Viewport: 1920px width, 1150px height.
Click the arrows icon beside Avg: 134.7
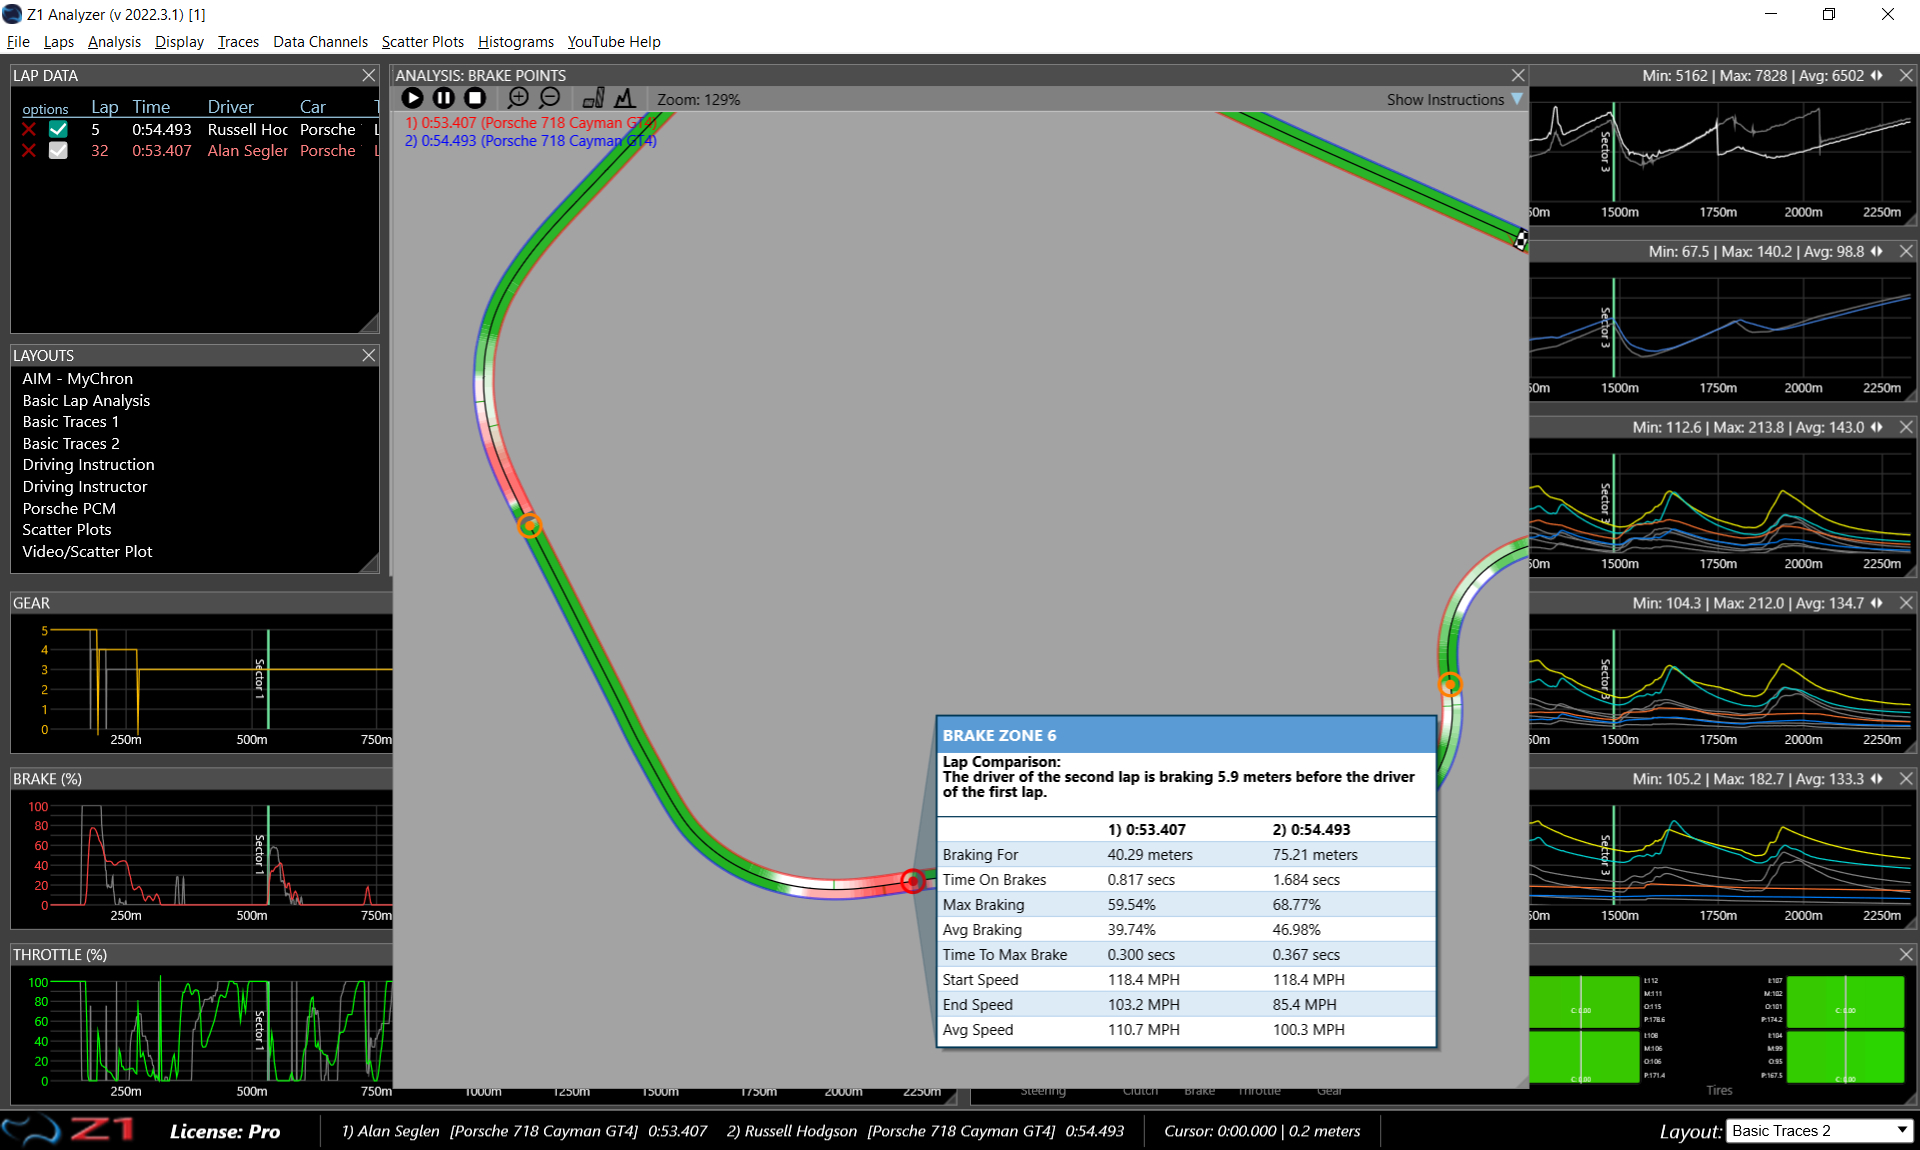point(1877,603)
